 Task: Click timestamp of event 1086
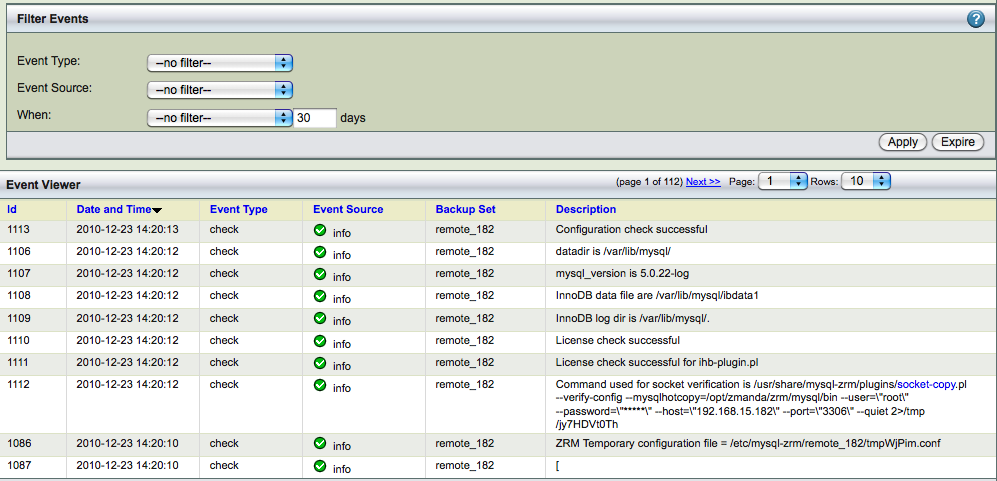127,443
